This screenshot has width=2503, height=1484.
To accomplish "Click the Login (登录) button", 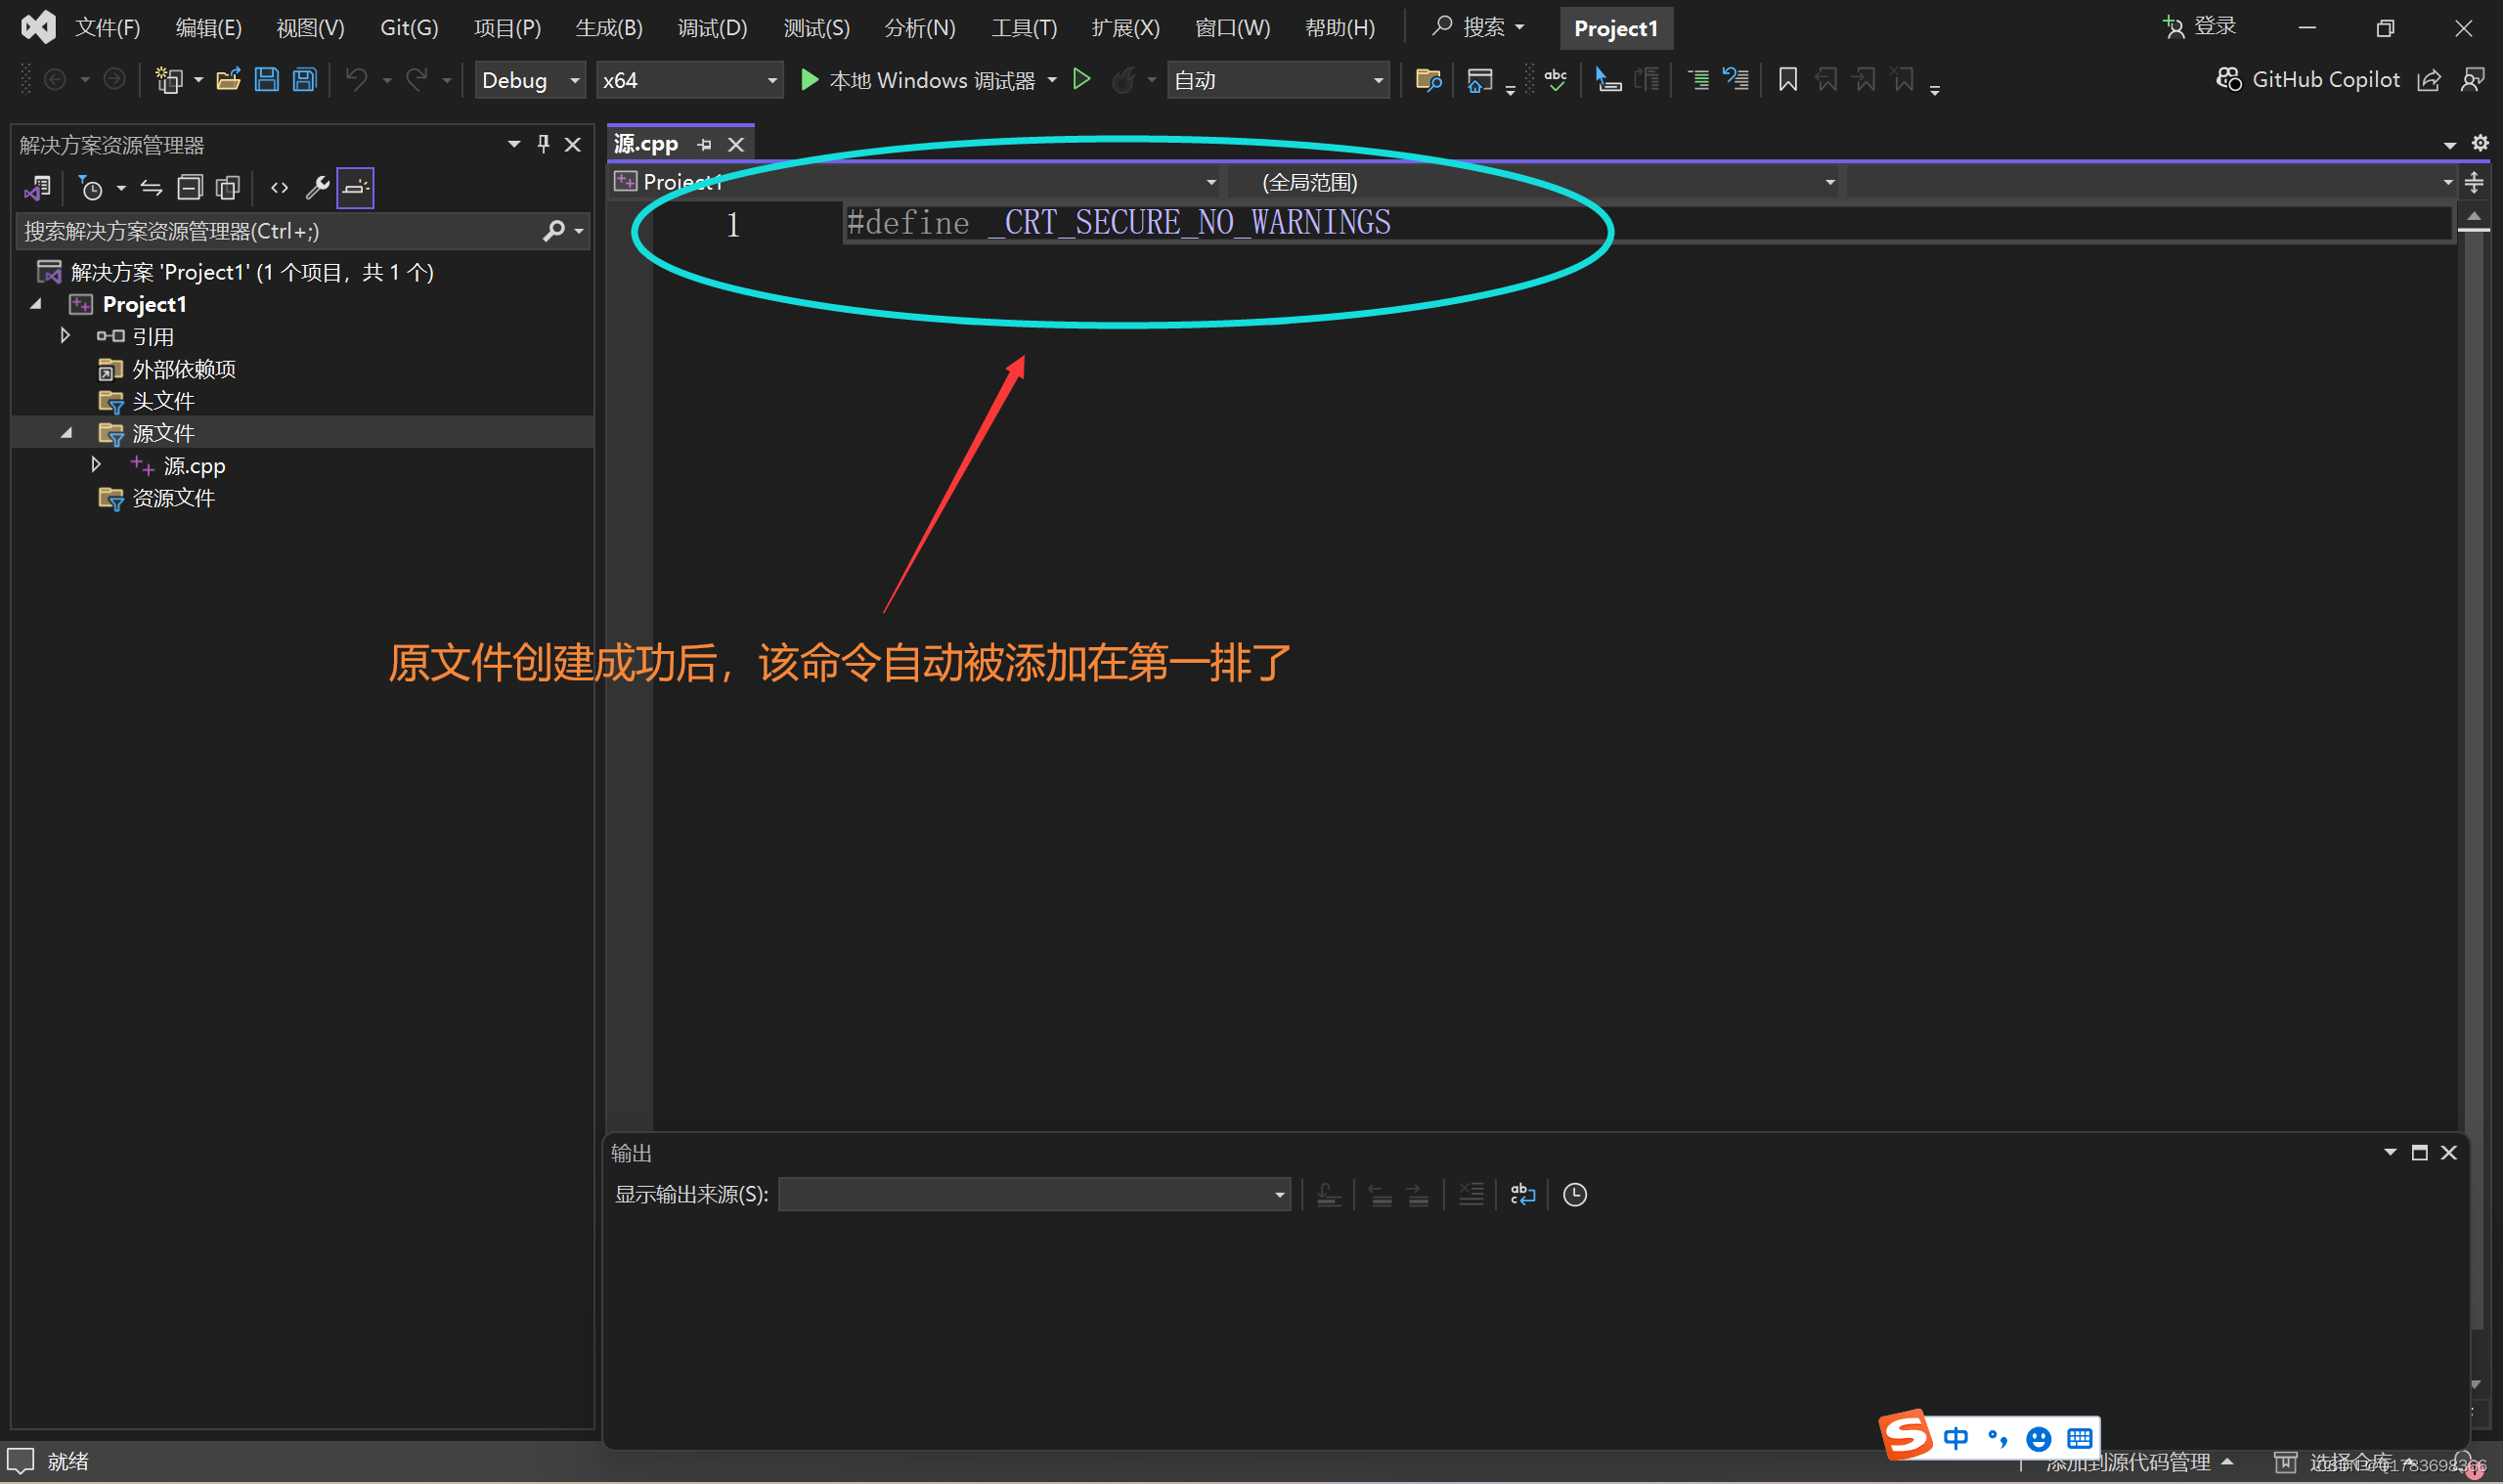I will click(2200, 27).
